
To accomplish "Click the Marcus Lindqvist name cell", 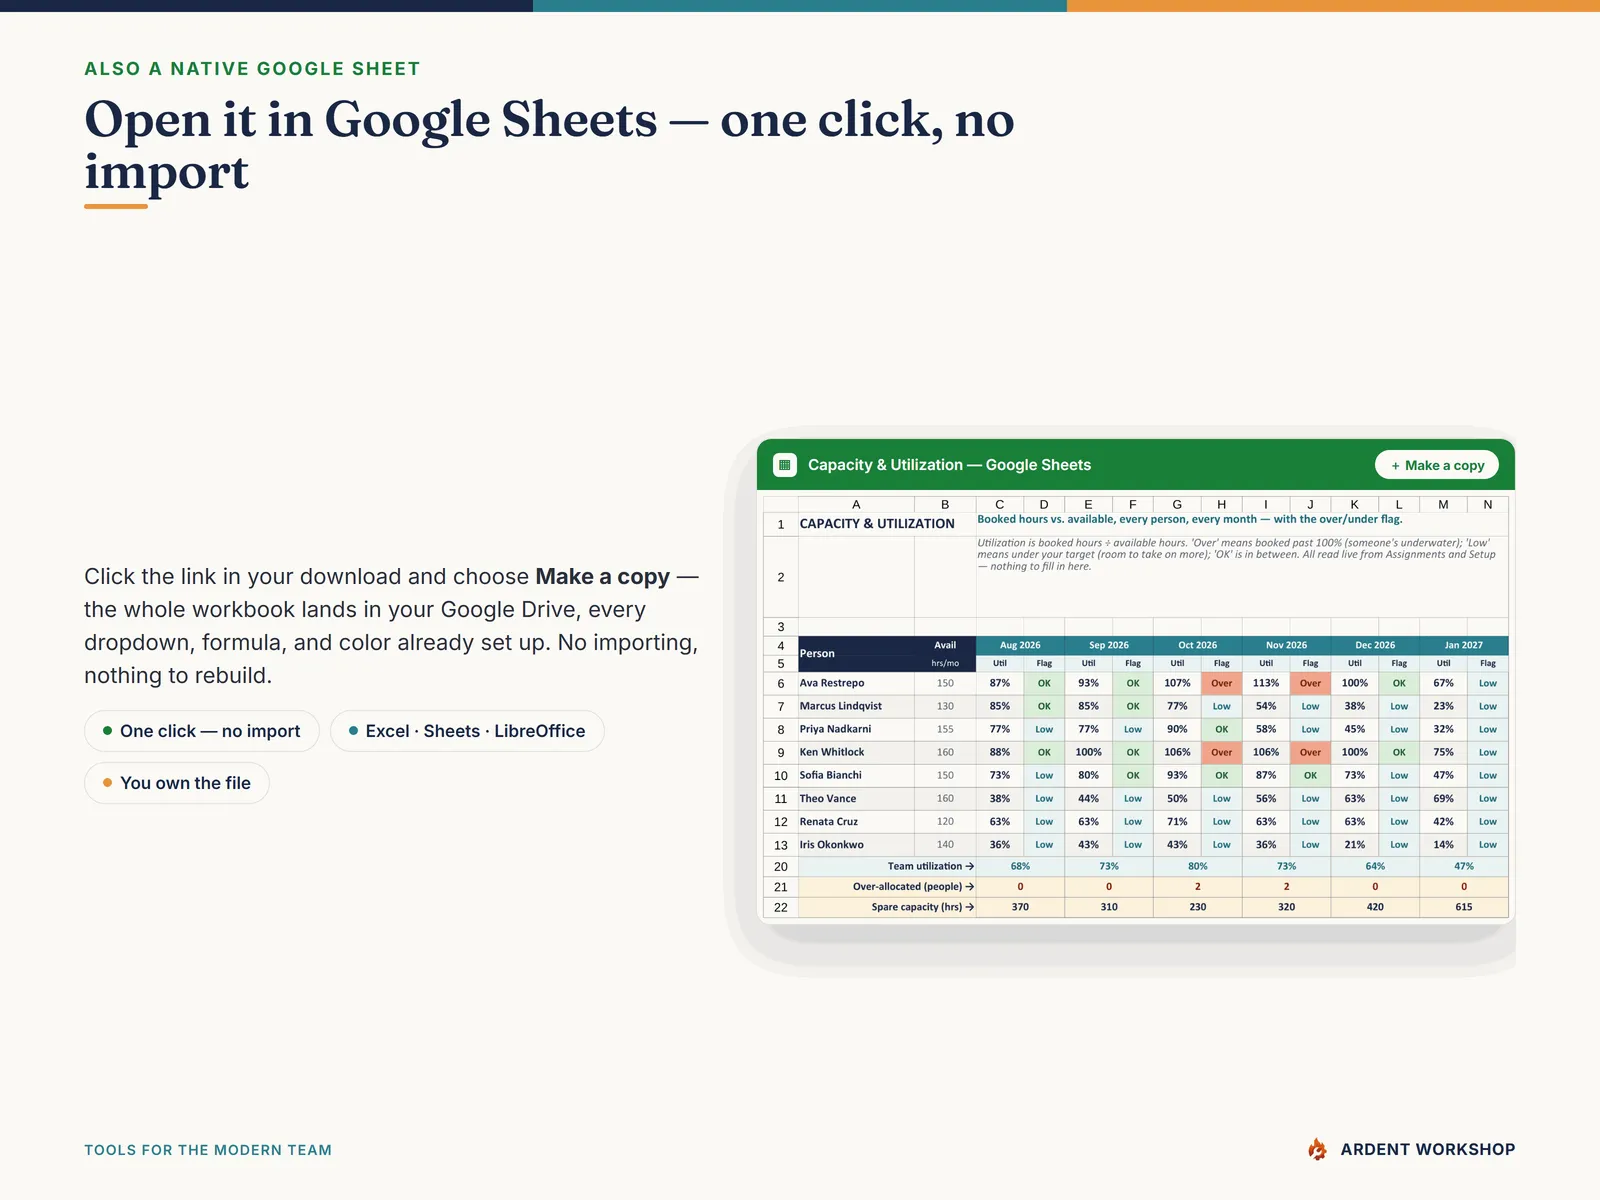I will pyautogui.click(x=856, y=706).
